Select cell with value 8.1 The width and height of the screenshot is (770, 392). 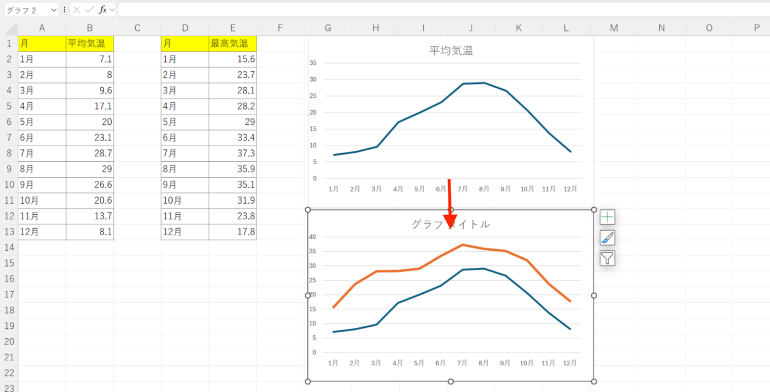[89, 232]
